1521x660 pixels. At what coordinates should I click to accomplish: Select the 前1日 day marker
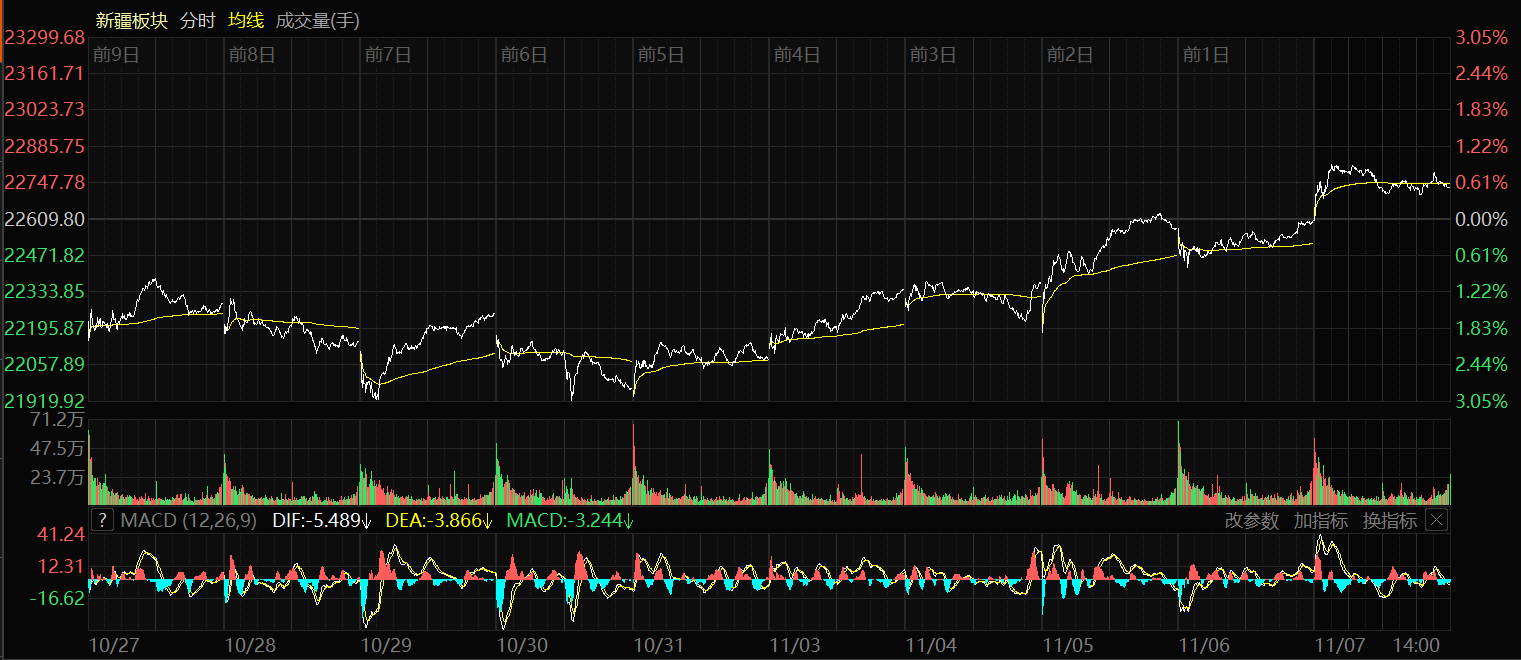[1205, 54]
